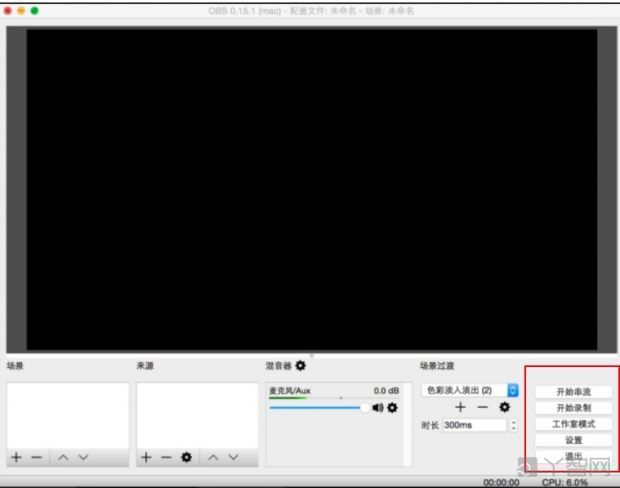Add a transition with plus icon

tap(460, 407)
